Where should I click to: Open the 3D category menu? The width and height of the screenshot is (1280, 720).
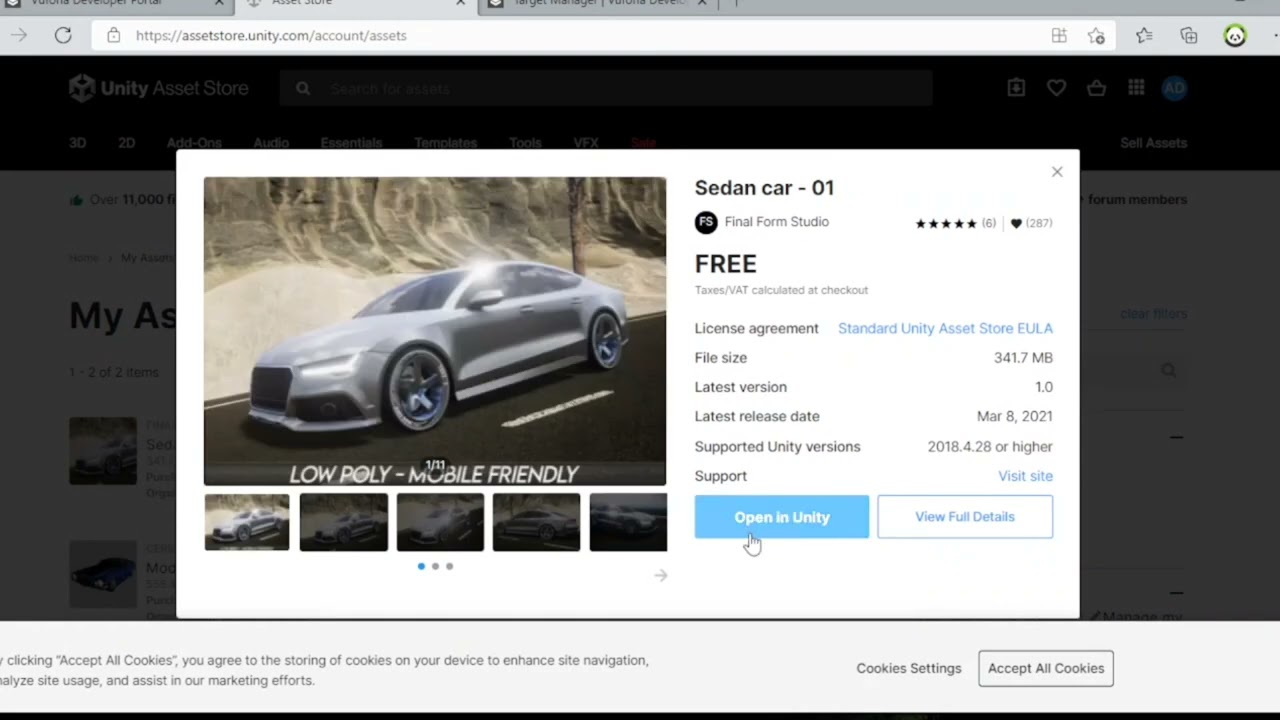(77, 143)
